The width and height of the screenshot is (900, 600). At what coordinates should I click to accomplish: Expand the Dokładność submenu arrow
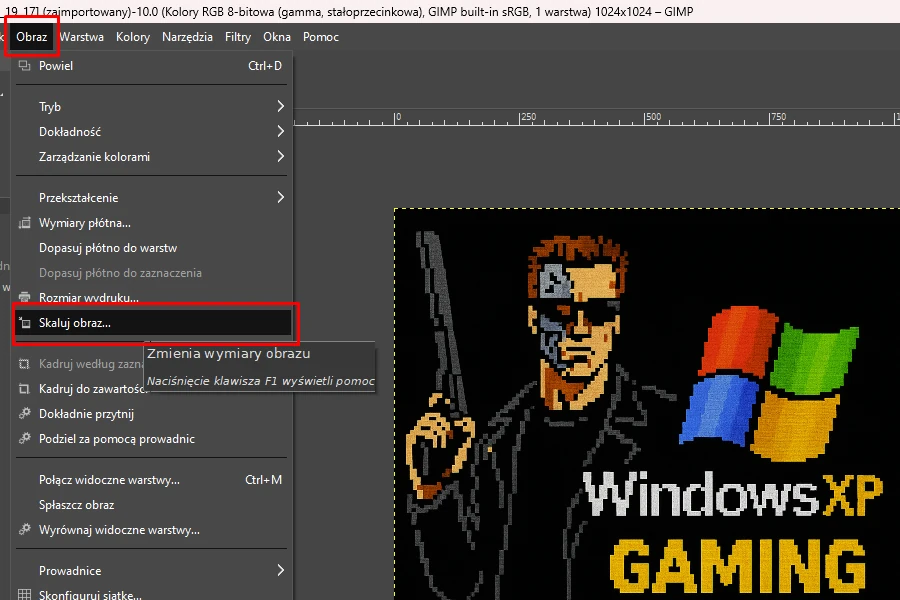pos(280,131)
